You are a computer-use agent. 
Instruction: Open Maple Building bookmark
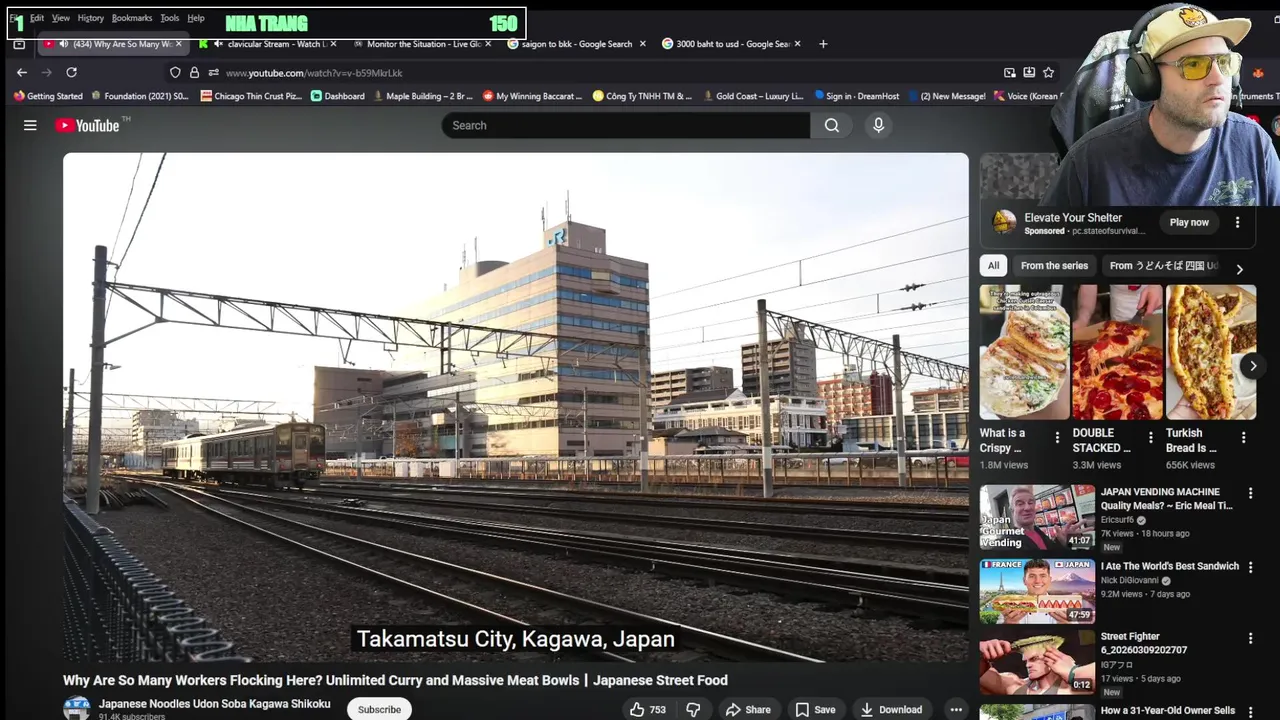[x=423, y=96]
